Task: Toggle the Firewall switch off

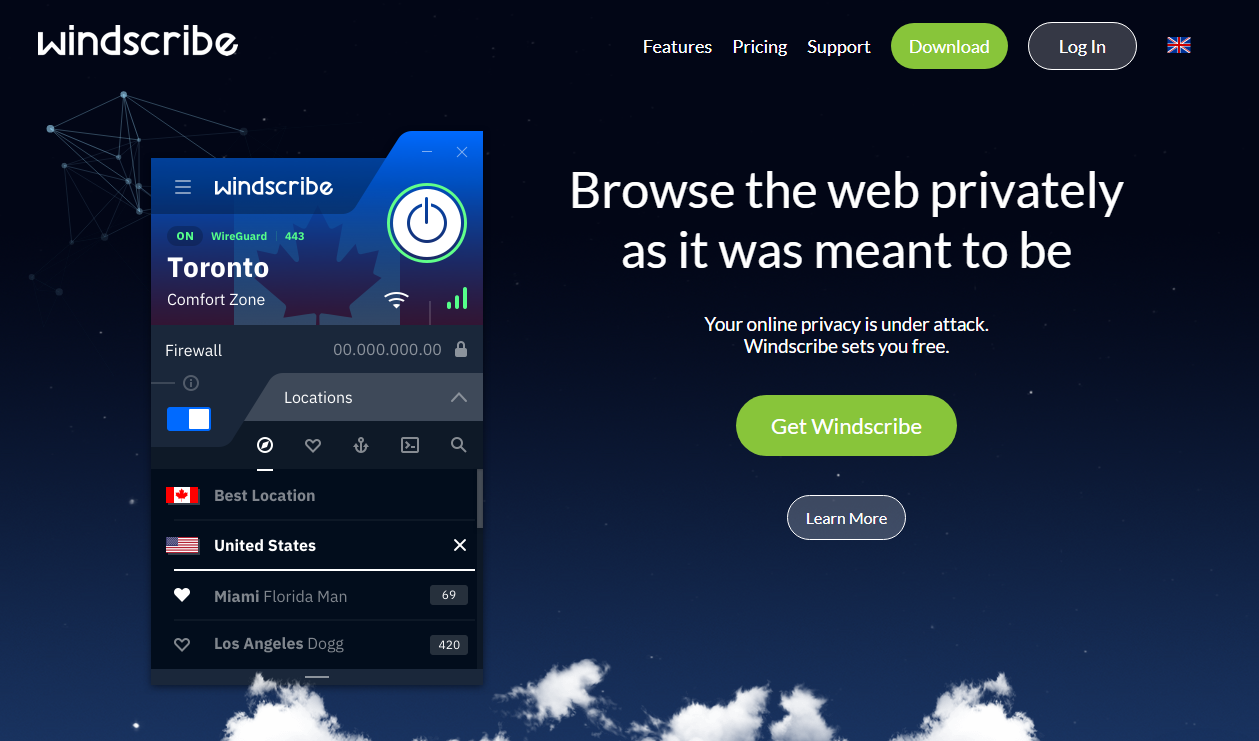Action: tap(189, 418)
